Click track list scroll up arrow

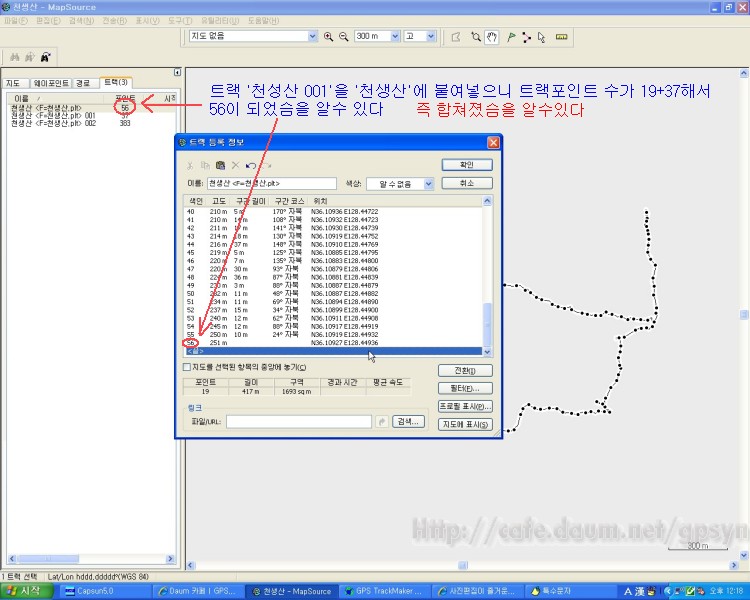point(487,201)
